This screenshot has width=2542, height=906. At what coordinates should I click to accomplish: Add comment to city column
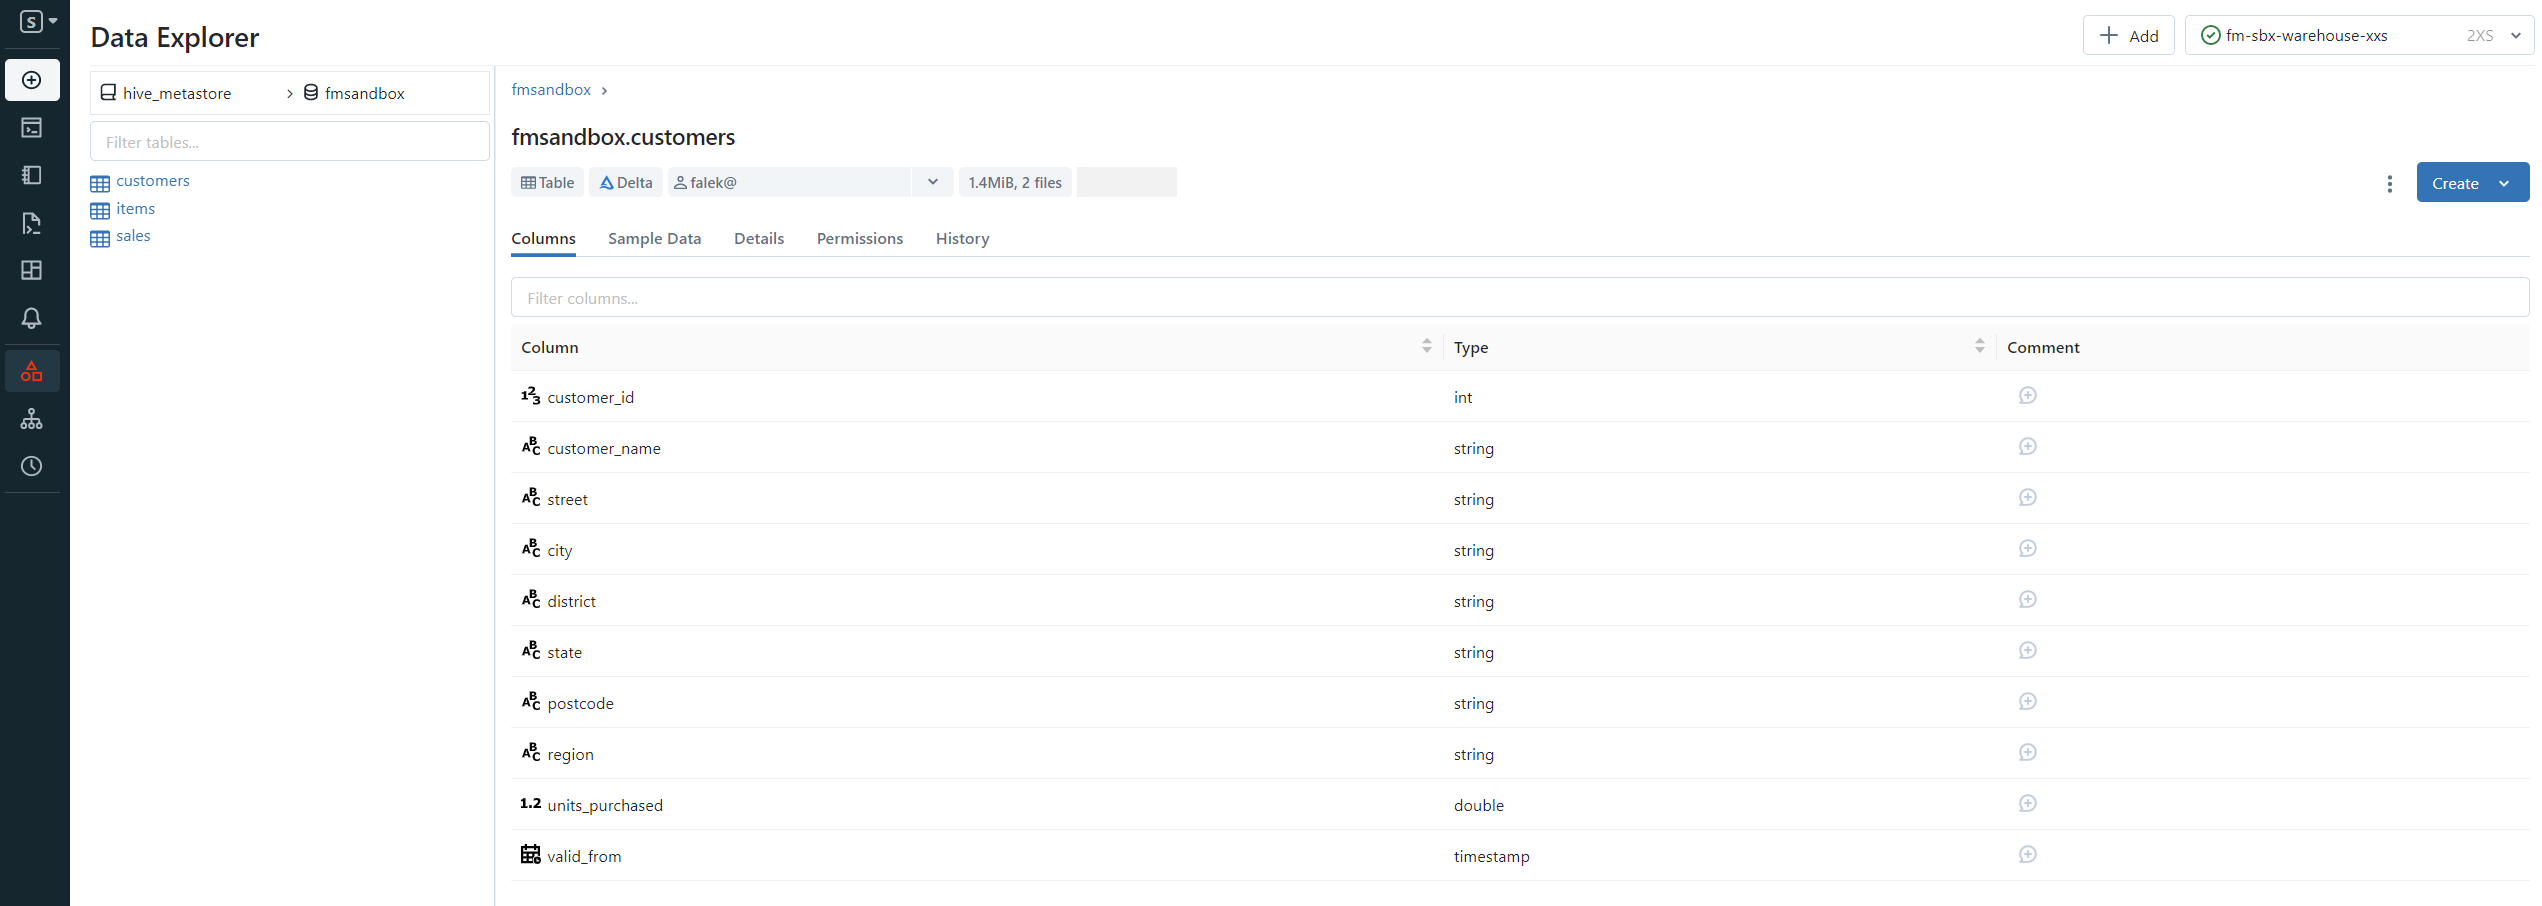[2028, 548]
